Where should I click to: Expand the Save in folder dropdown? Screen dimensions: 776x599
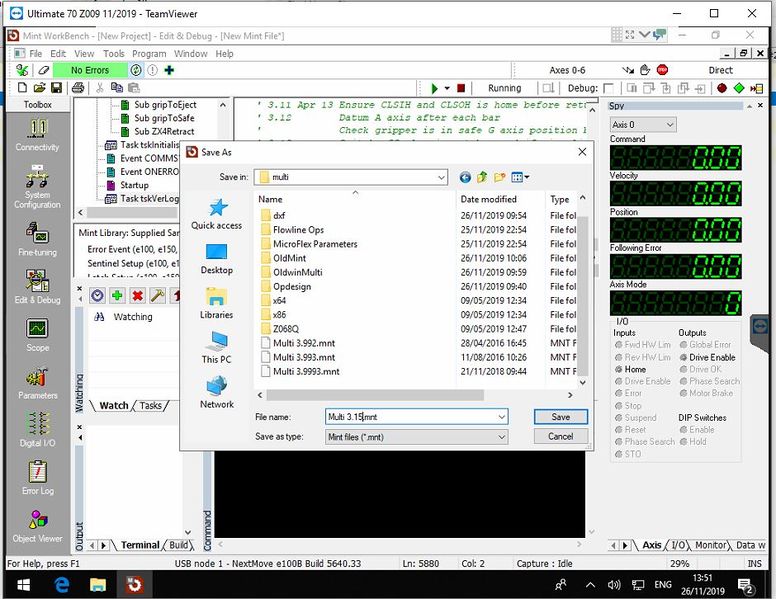(x=441, y=177)
